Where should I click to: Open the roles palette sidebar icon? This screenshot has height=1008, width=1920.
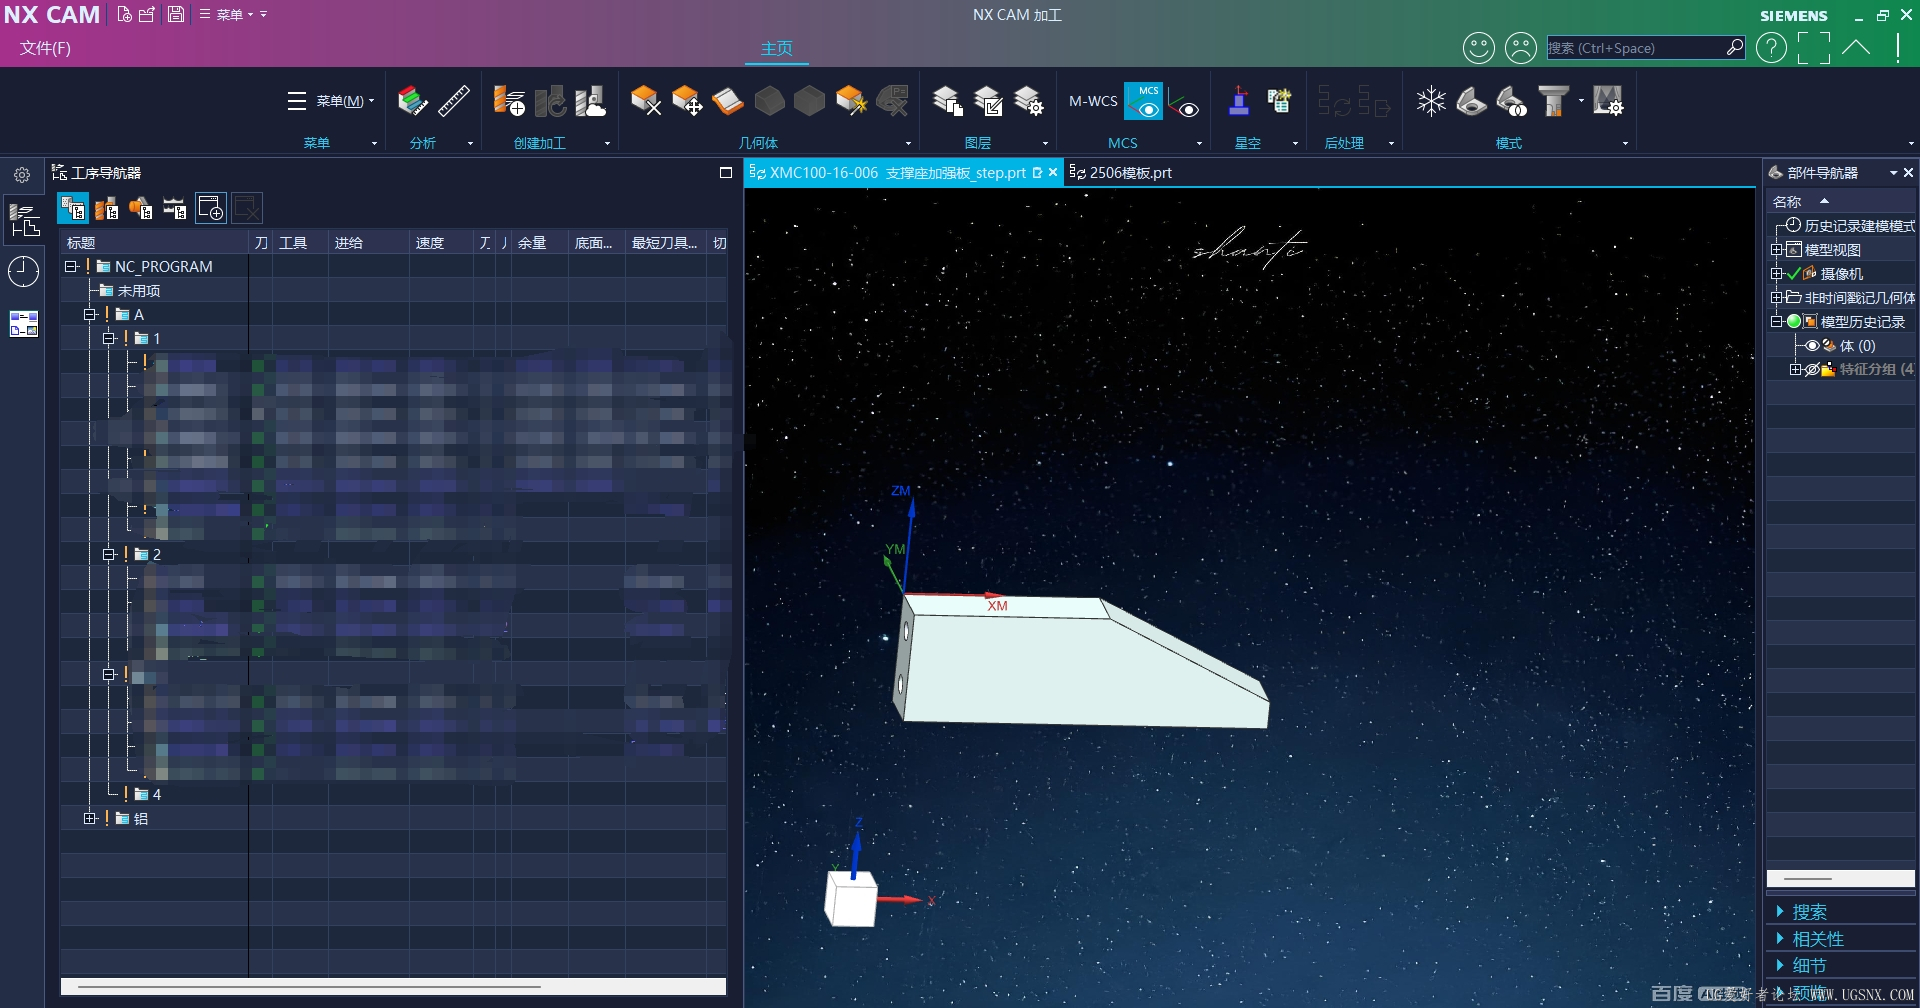point(23,324)
